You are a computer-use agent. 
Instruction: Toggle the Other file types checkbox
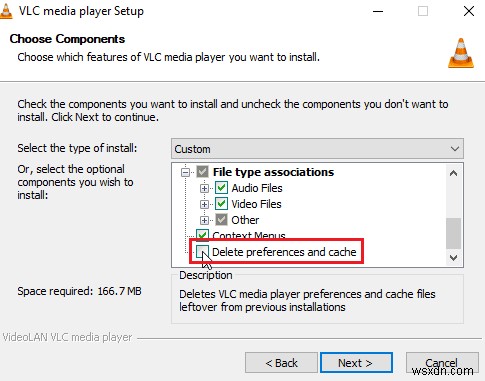(x=221, y=220)
